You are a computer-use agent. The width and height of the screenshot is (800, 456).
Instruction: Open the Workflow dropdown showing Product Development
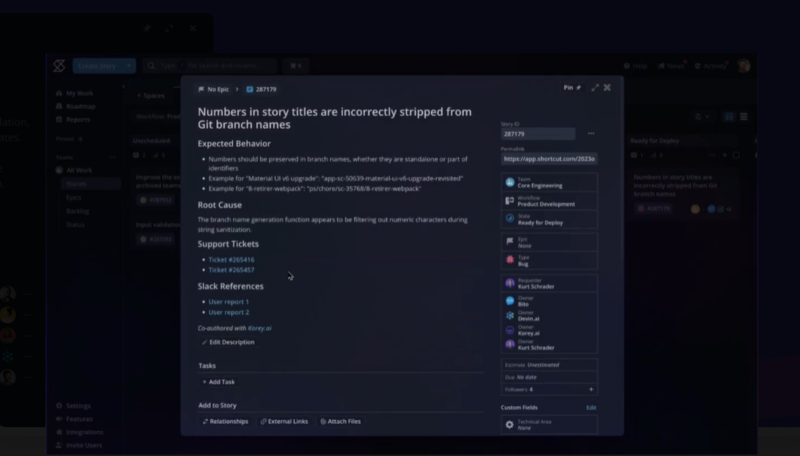click(549, 202)
